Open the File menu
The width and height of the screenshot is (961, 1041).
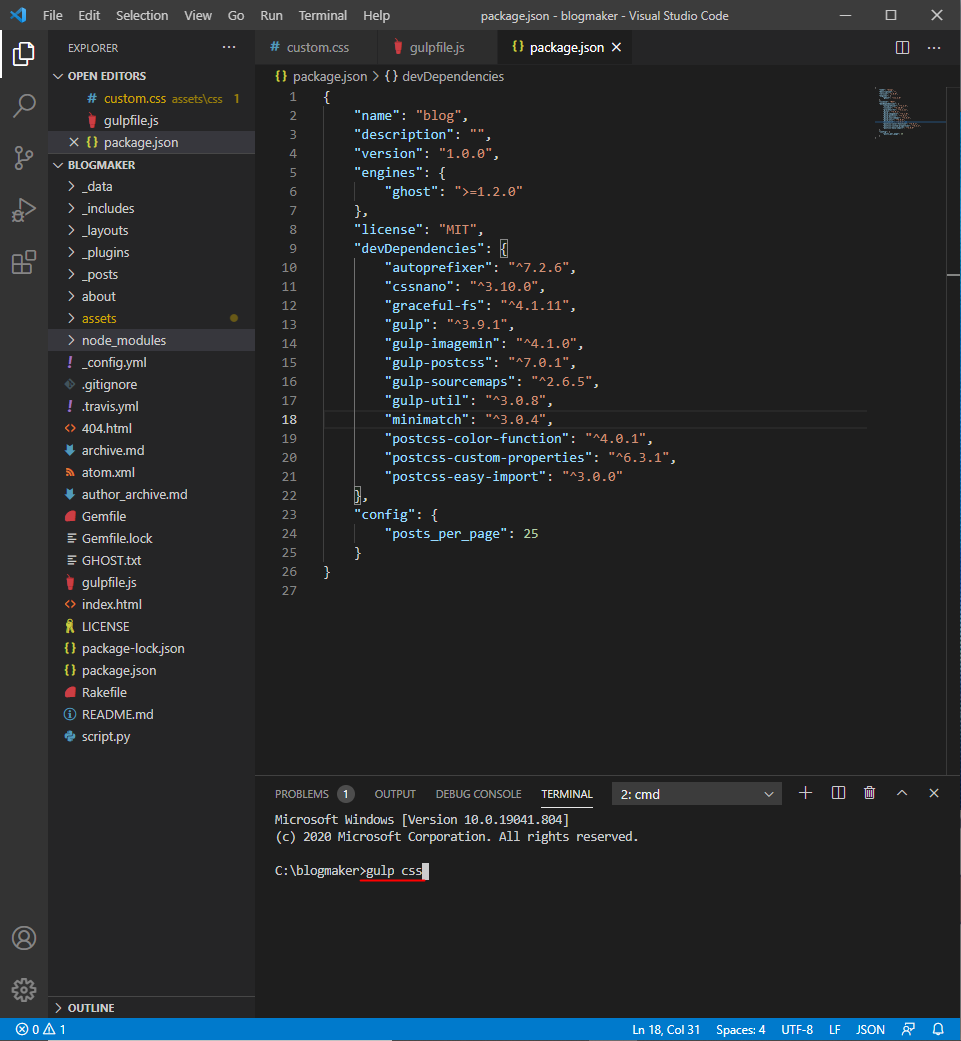point(52,15)
